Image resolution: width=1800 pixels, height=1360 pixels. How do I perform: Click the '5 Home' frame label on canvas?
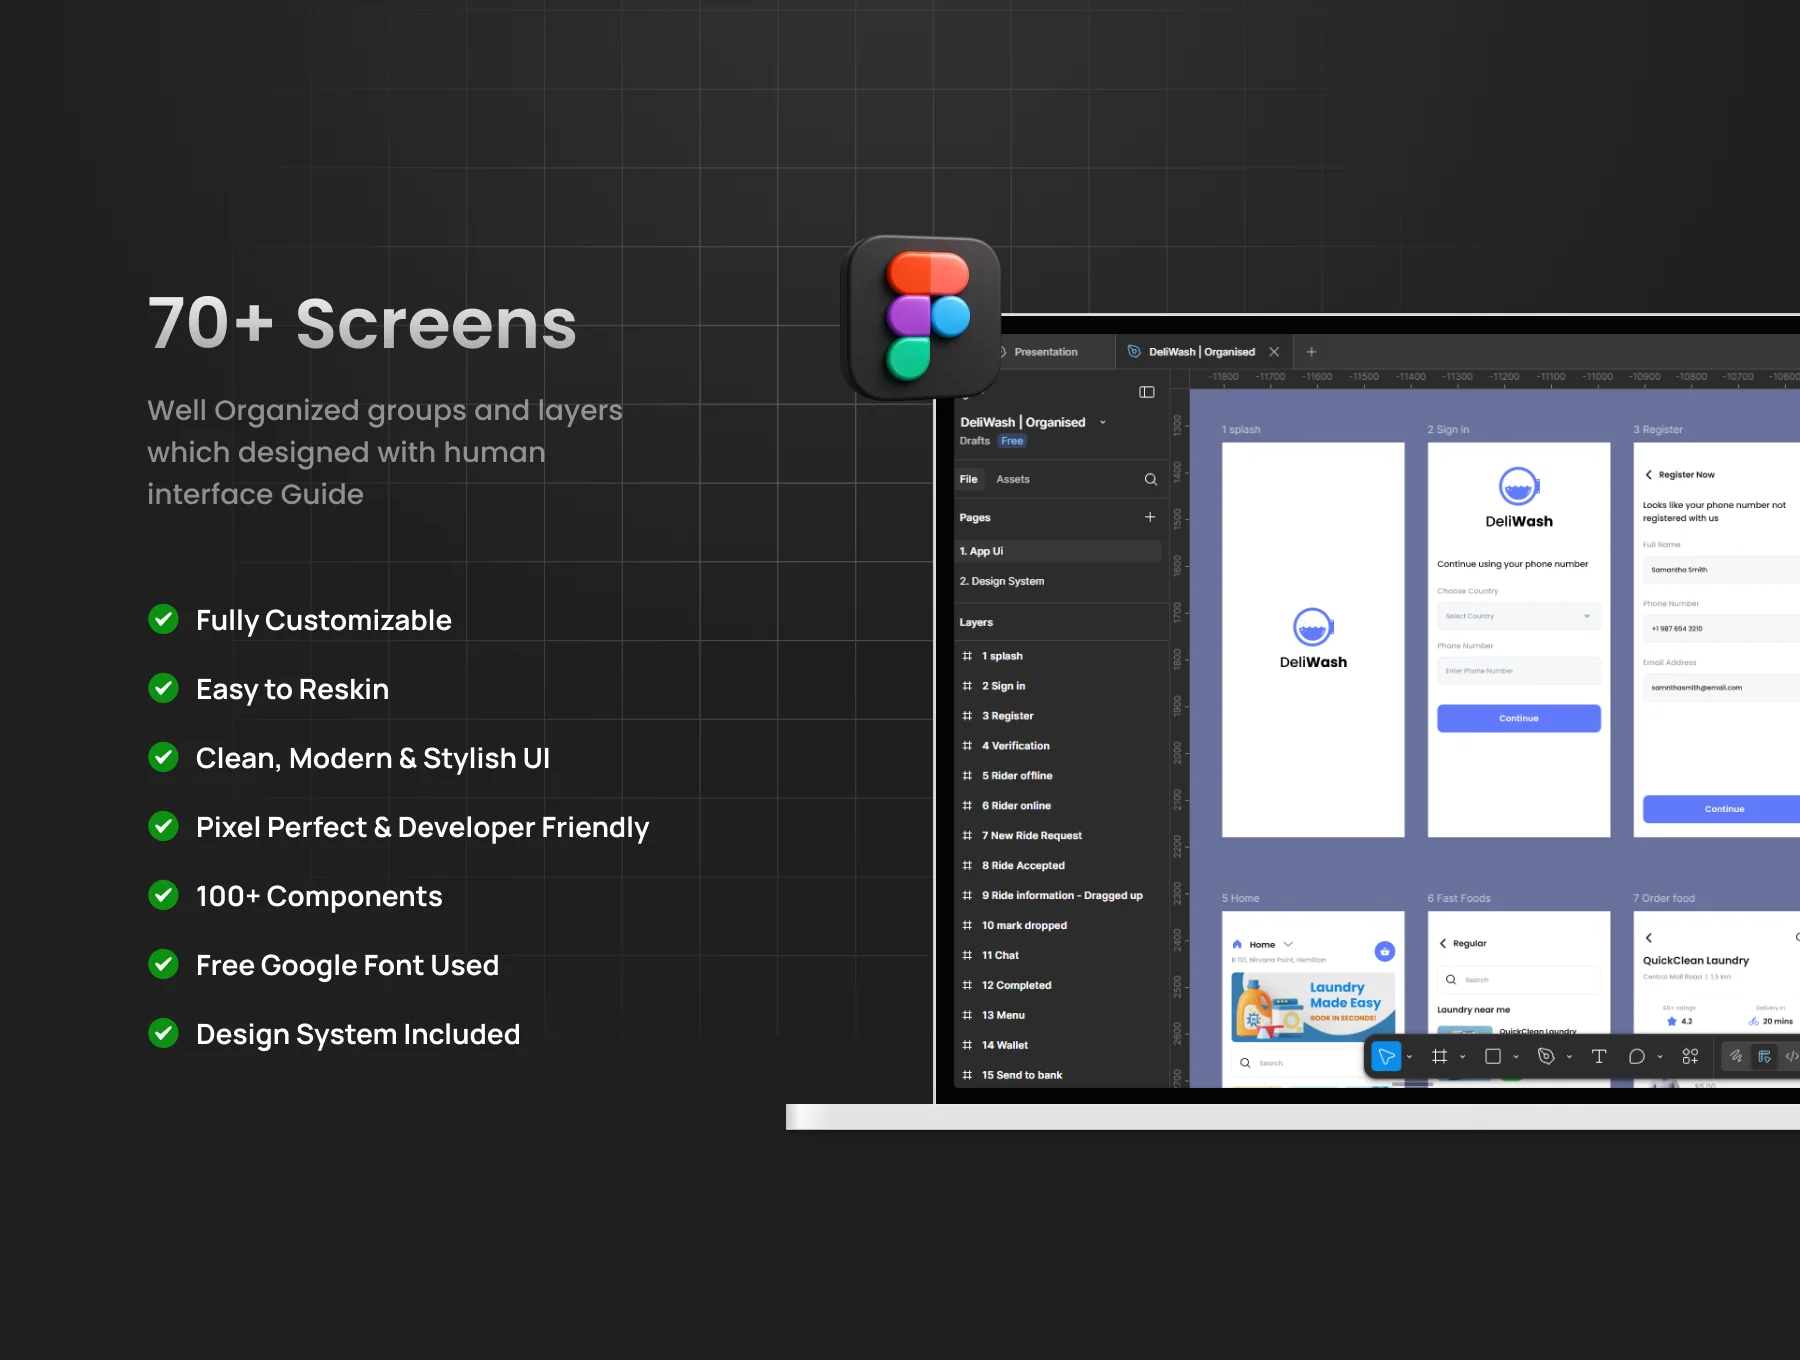[1240, 898]
